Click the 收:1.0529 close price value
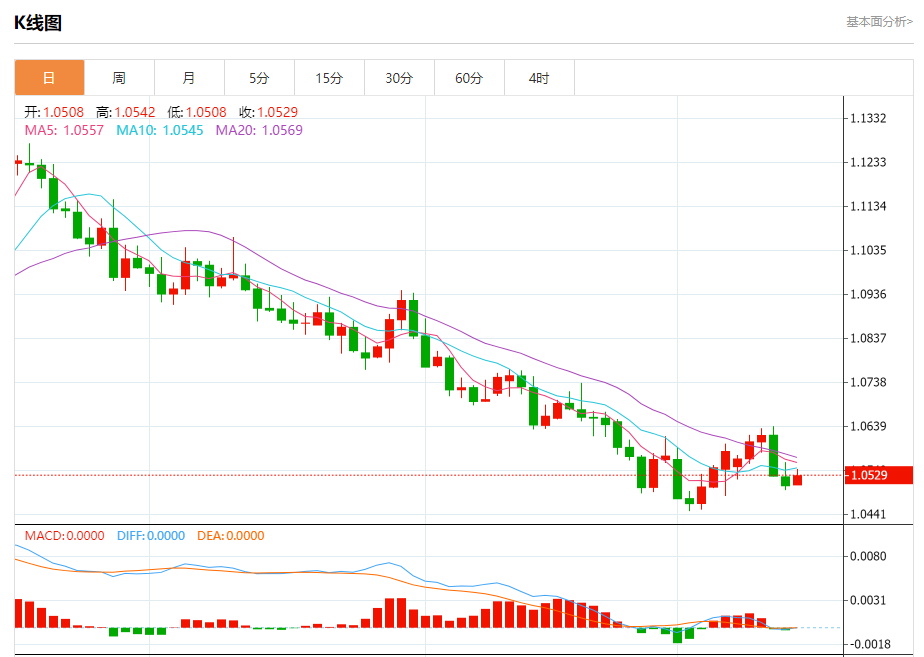The height and width of the screenshot is (657, 924). (268, 112)
